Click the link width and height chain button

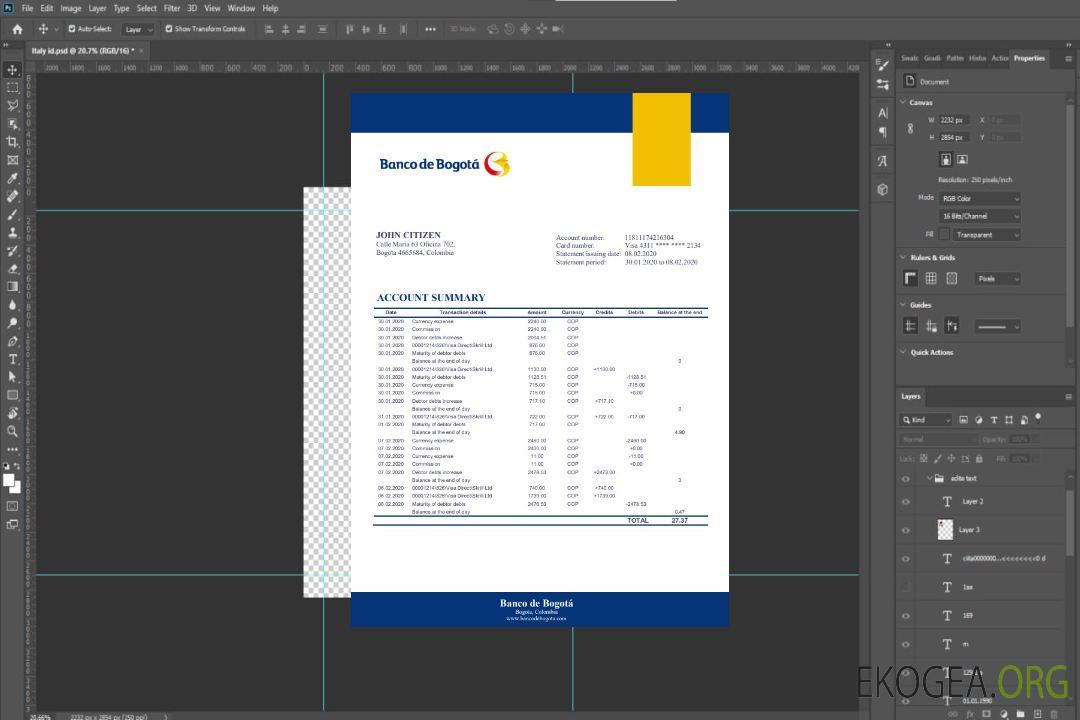point(910,129)
